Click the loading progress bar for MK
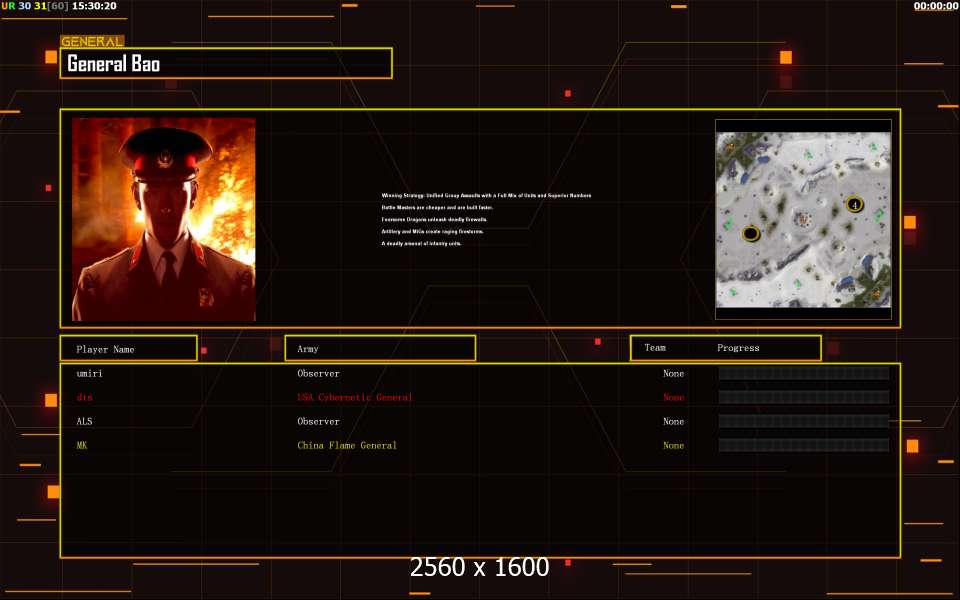 point(804,445)
